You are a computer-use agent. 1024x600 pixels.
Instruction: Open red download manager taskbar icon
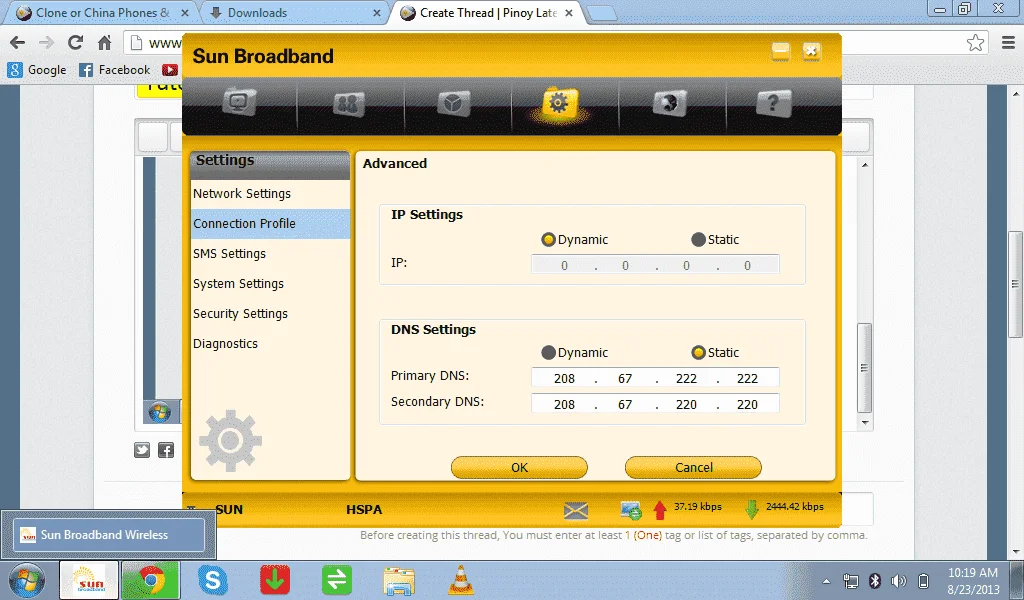click(275, 580)
